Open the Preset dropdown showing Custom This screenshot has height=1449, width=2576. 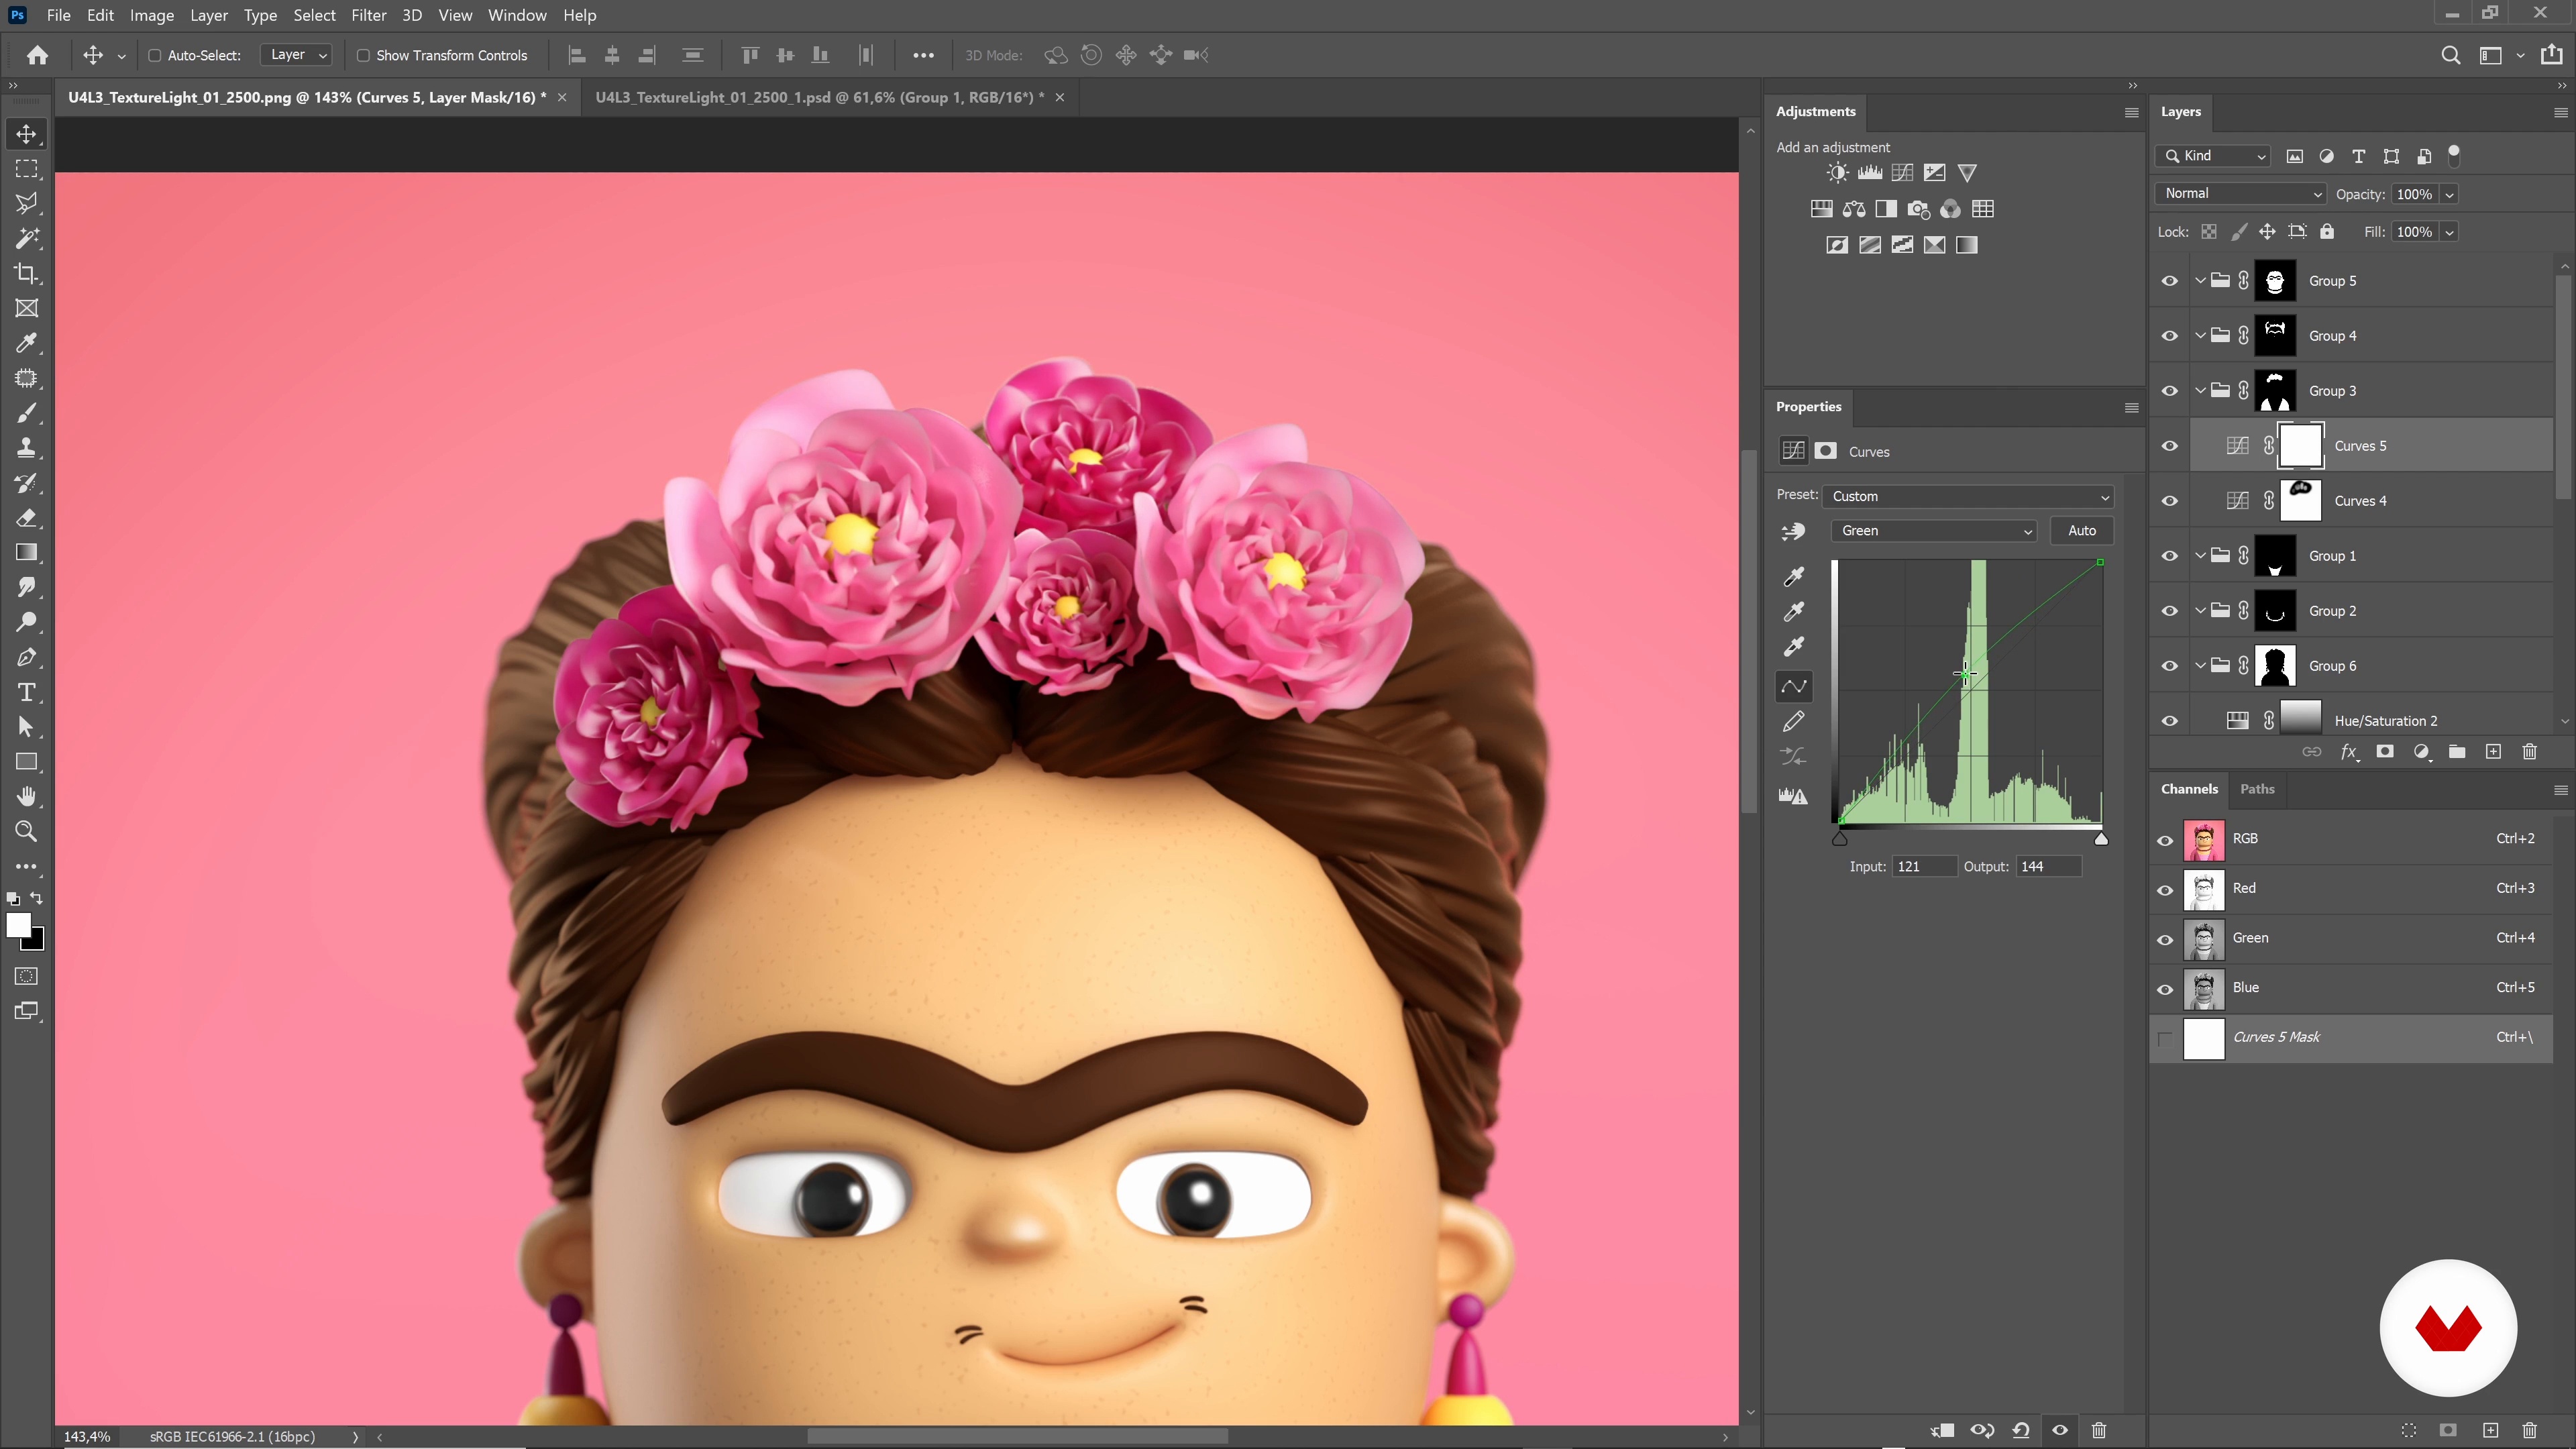coord(1968,496)
